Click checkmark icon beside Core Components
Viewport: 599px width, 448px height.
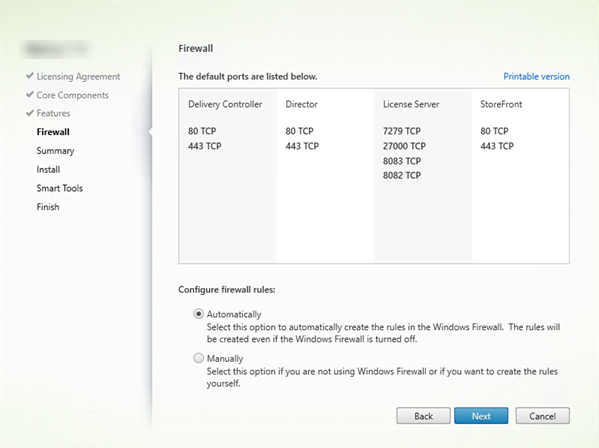[x=30, y=94]
